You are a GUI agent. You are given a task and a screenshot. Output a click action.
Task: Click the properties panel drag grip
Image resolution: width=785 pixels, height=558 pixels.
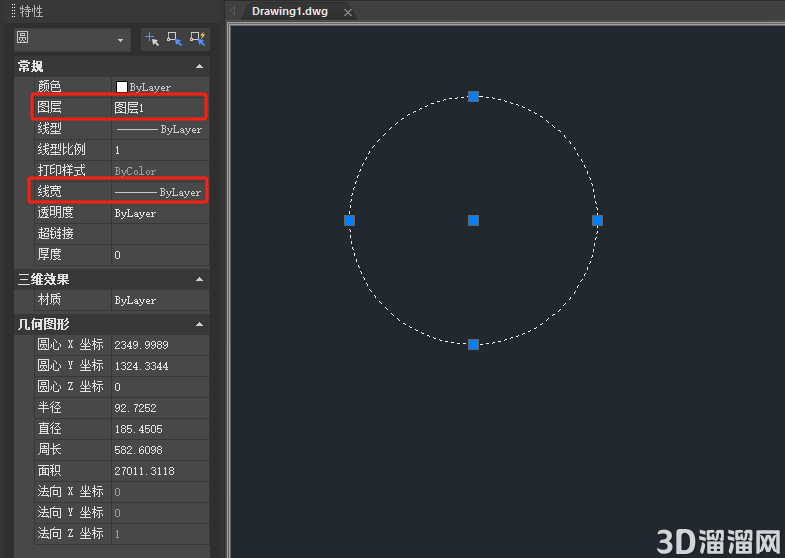pos(14,11)
